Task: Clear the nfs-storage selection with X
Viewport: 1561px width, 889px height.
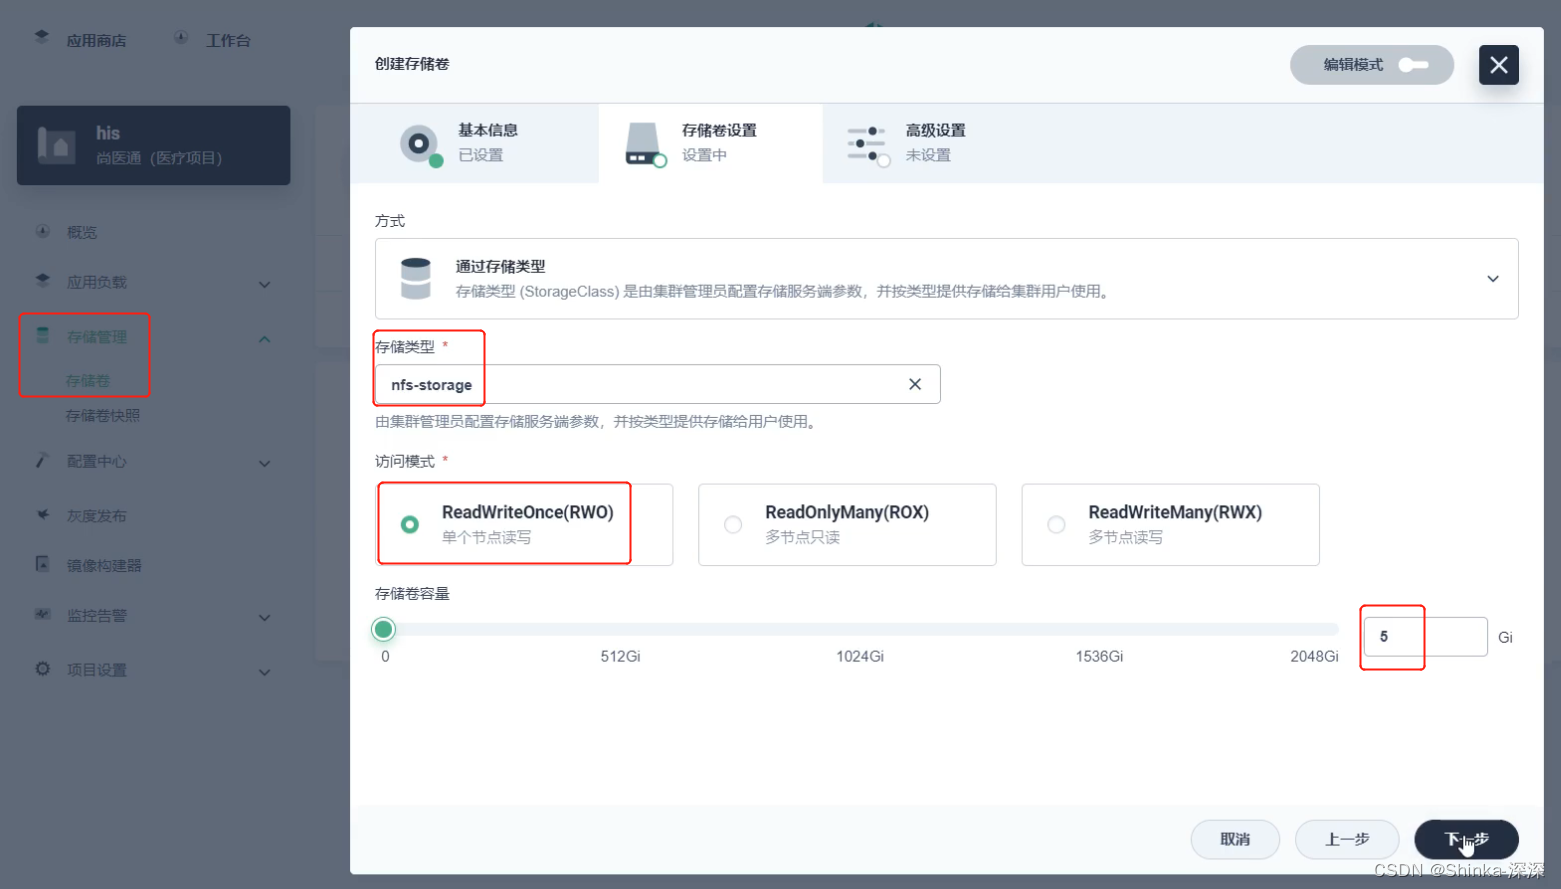Action: [x=915, y=384]
